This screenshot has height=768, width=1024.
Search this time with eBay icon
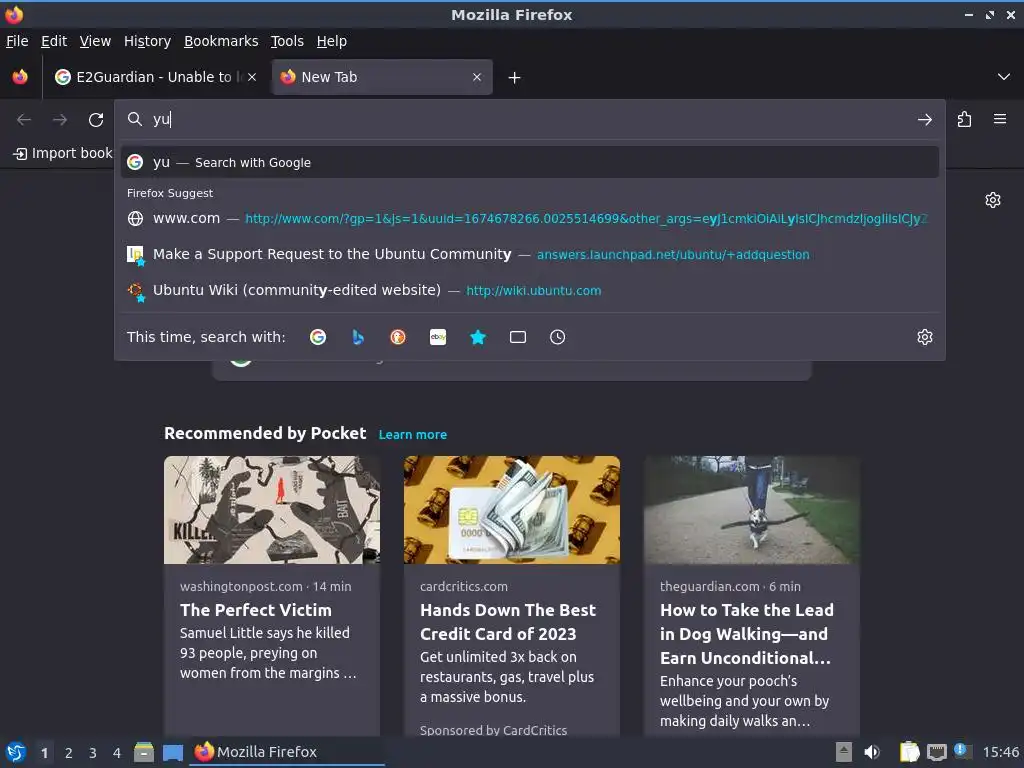(x=438, y=337)
